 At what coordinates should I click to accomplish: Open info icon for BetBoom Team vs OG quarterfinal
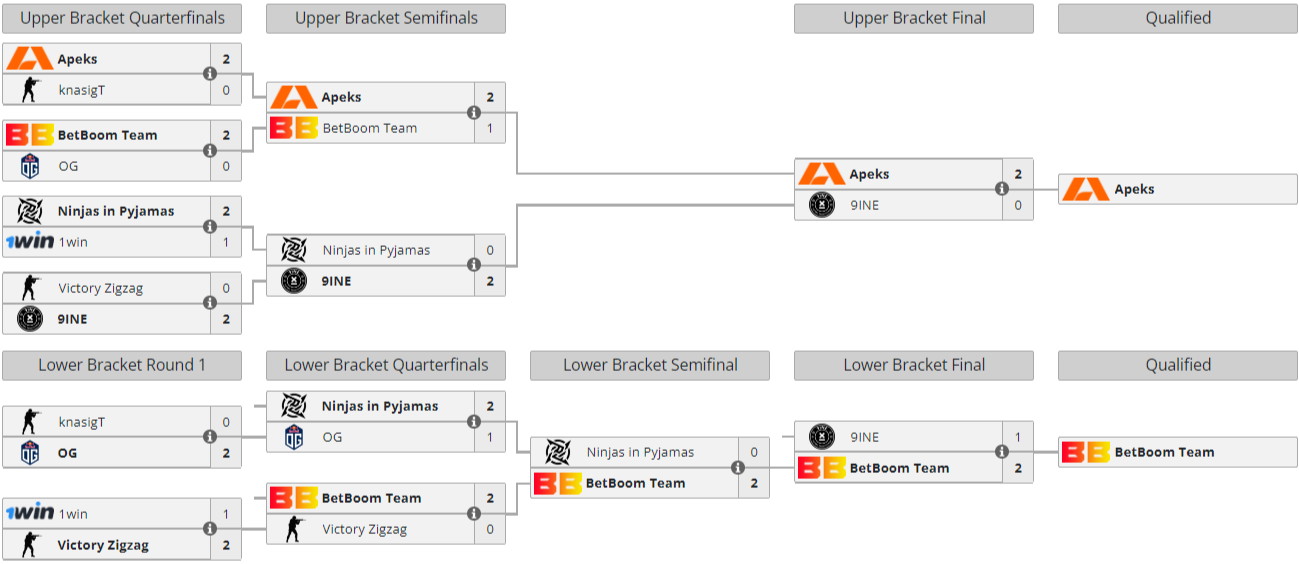click(210, 150)
